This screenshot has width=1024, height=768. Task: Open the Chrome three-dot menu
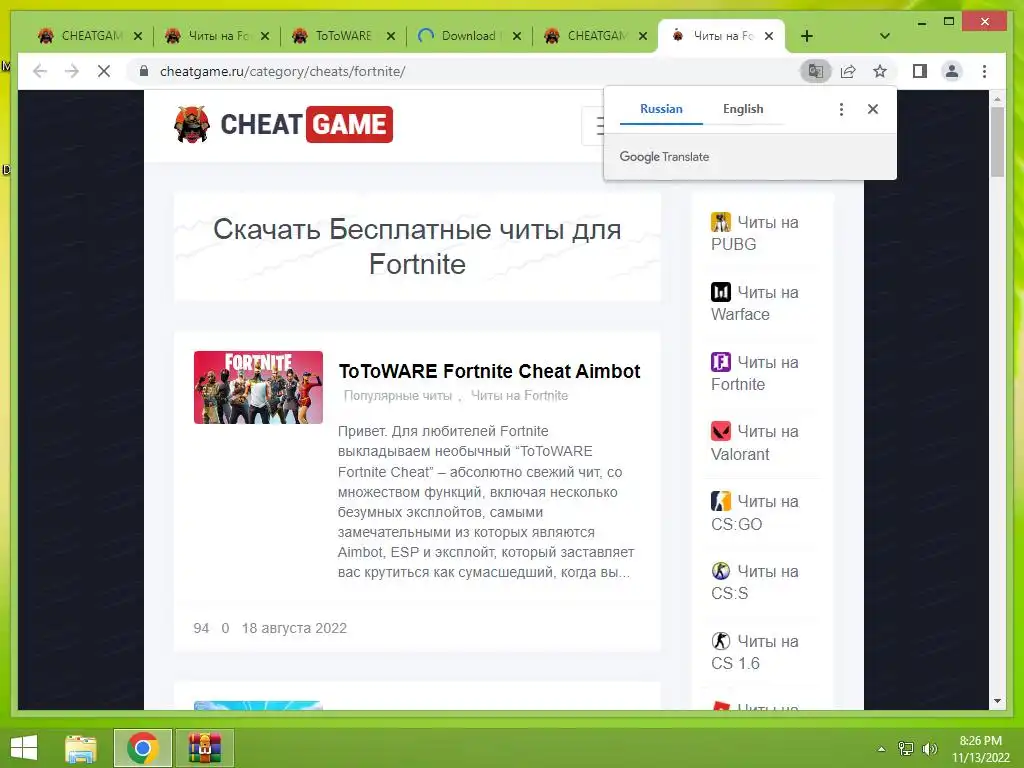click(984, 71)
